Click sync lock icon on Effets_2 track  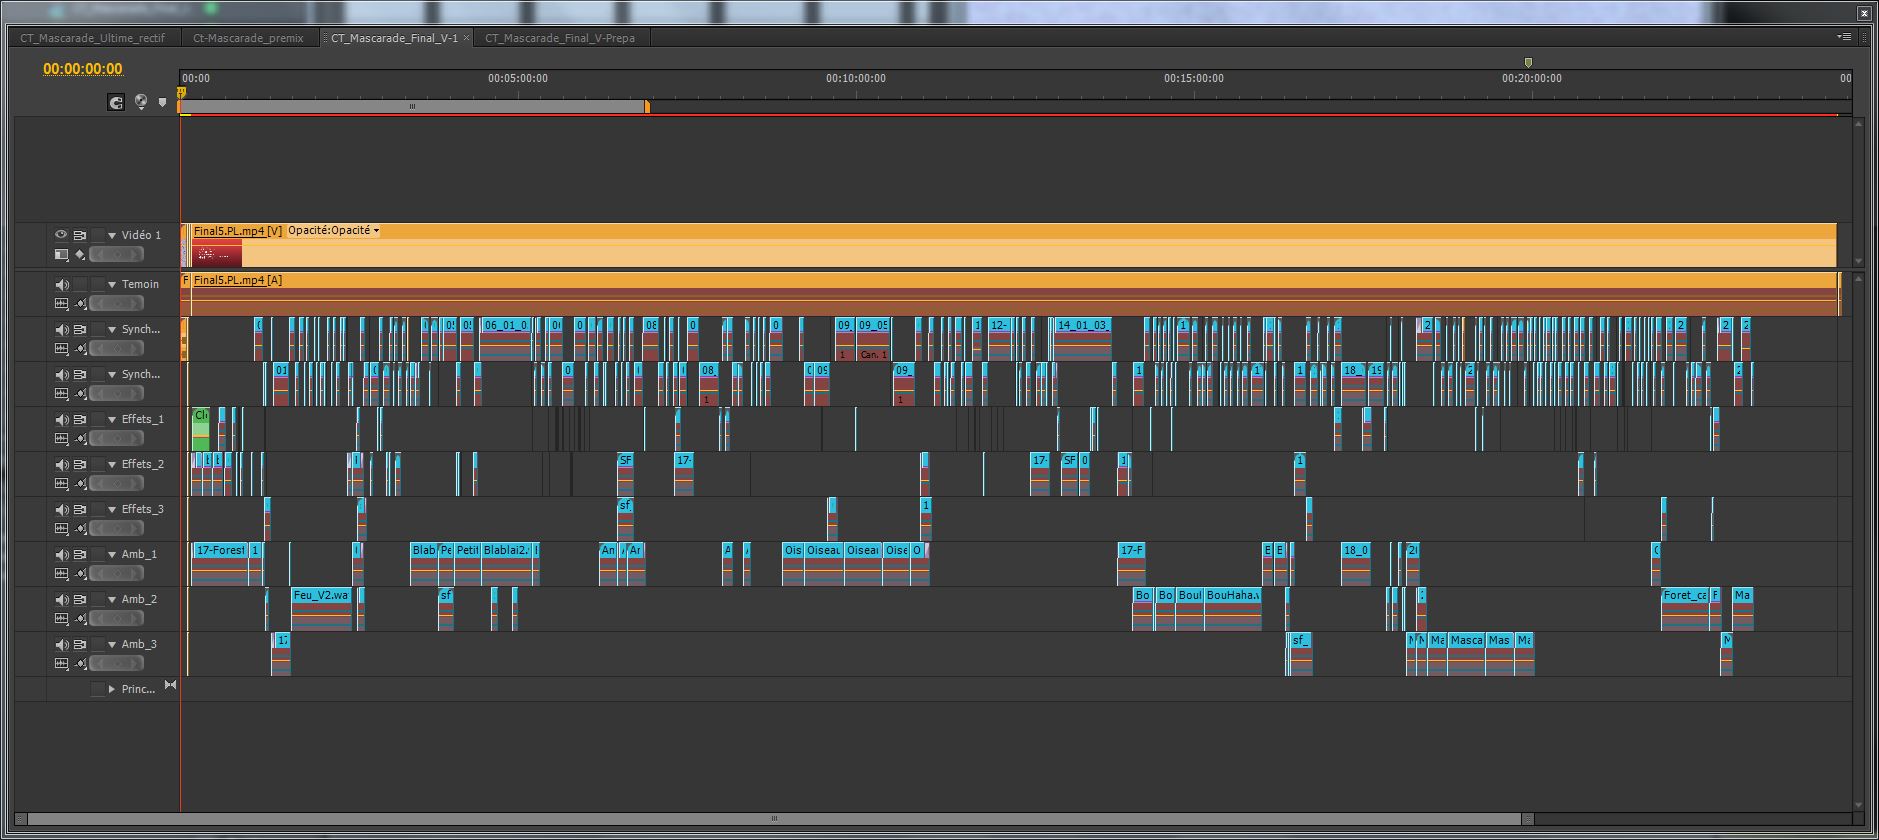coord(80,464)
